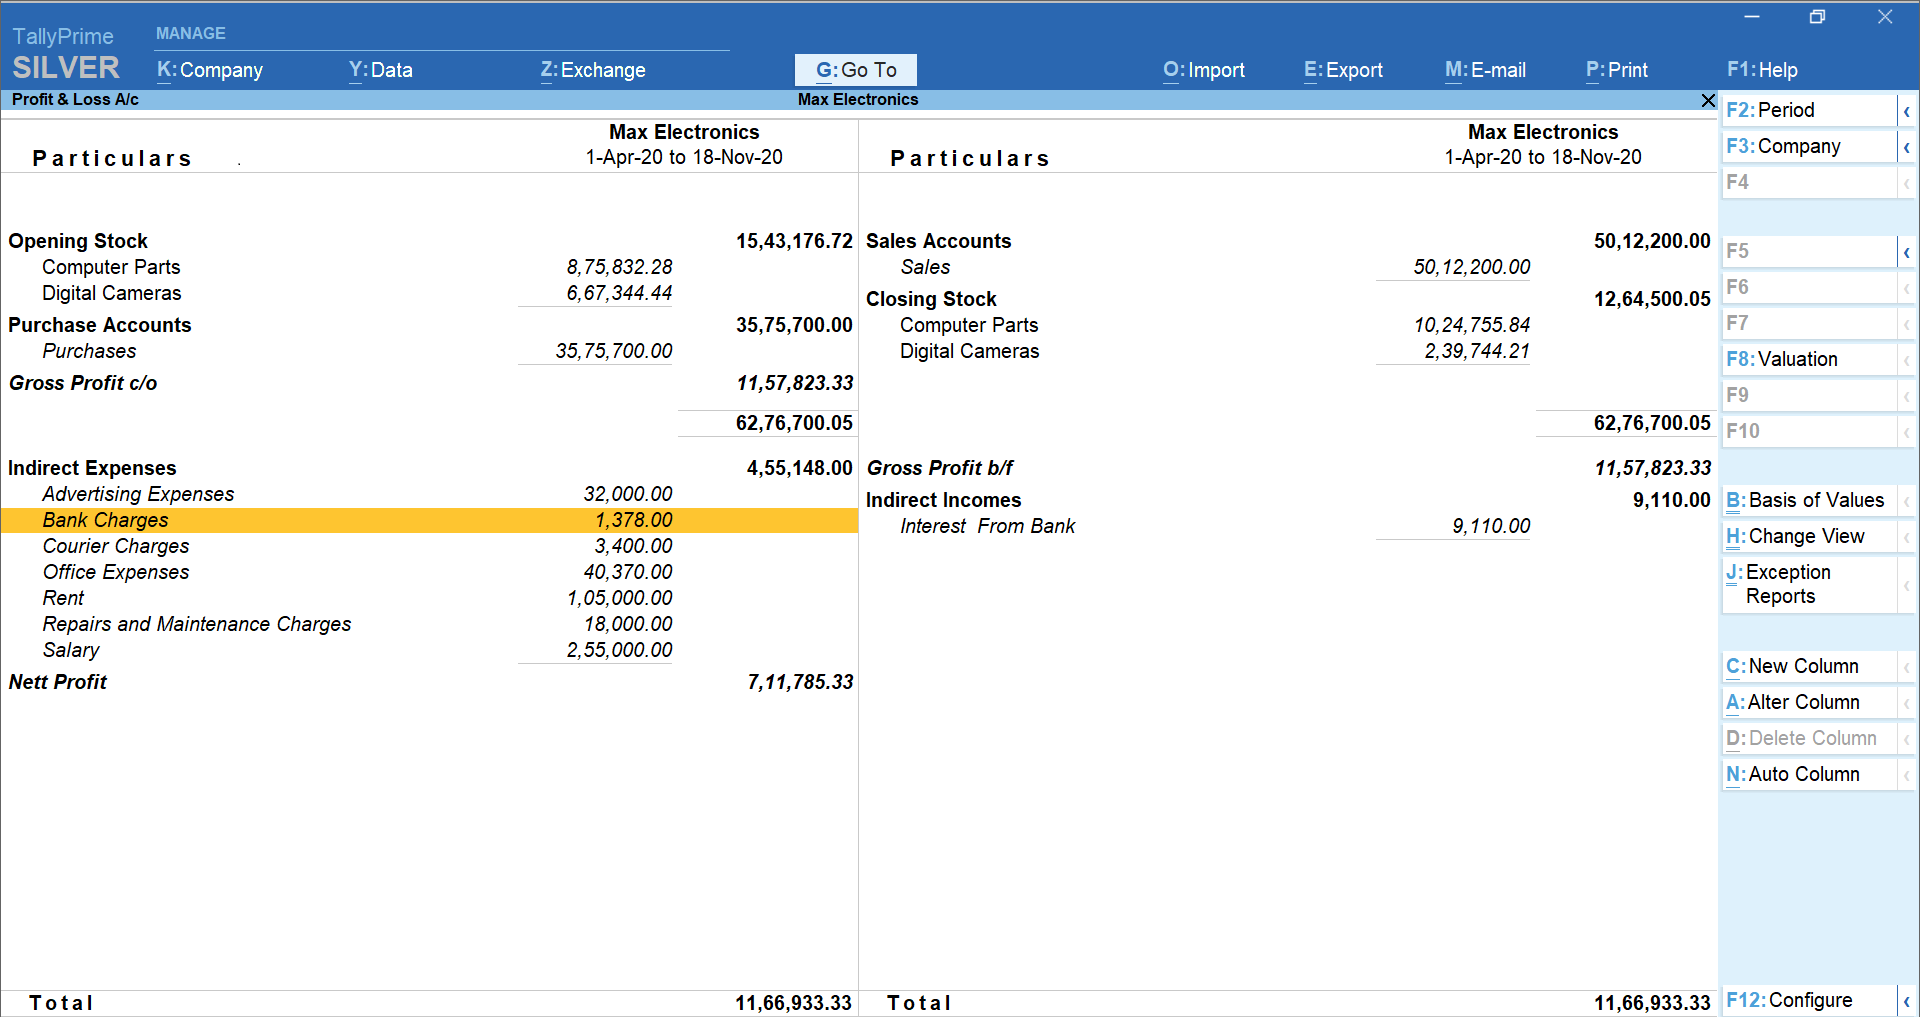Viewport: 1920px width, 1017px height.
Task: E-mail the Max Electronics report
Action: tap(1486, 70)
